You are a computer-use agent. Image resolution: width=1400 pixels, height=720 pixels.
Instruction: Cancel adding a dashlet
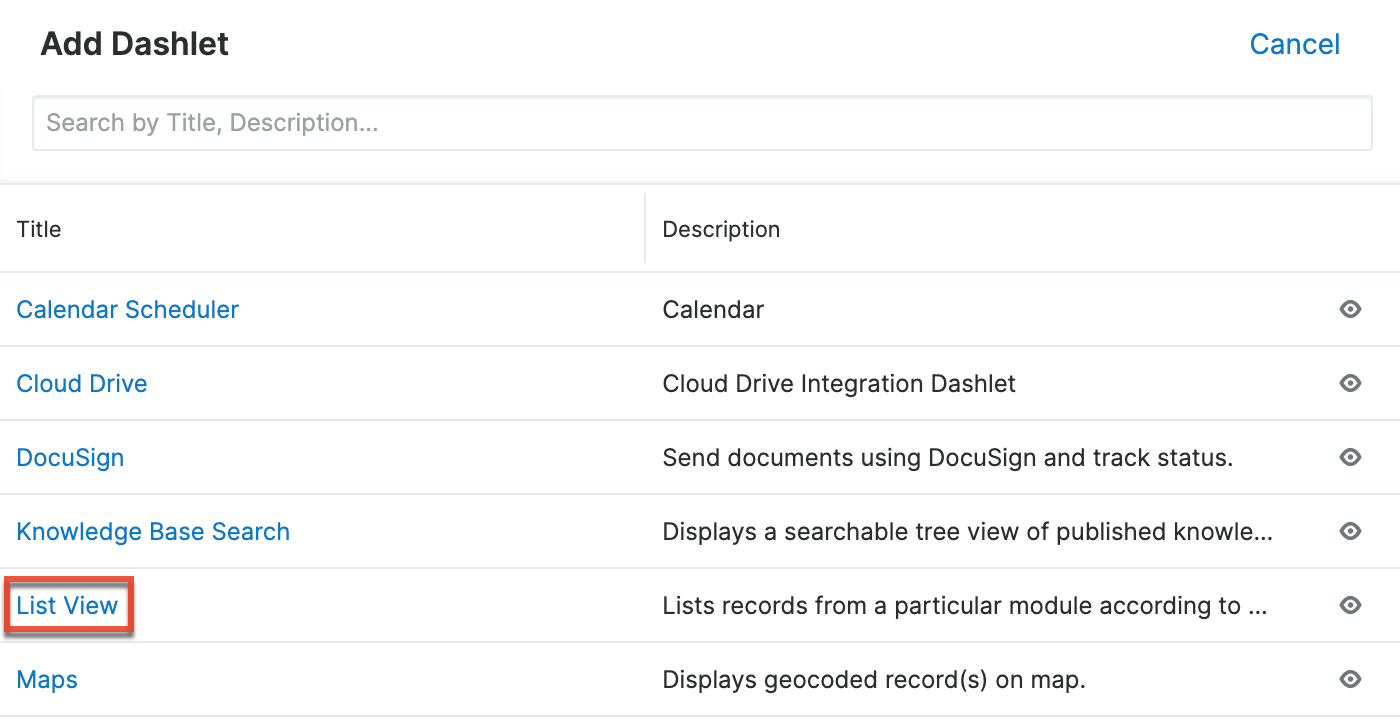point(1294,44)
